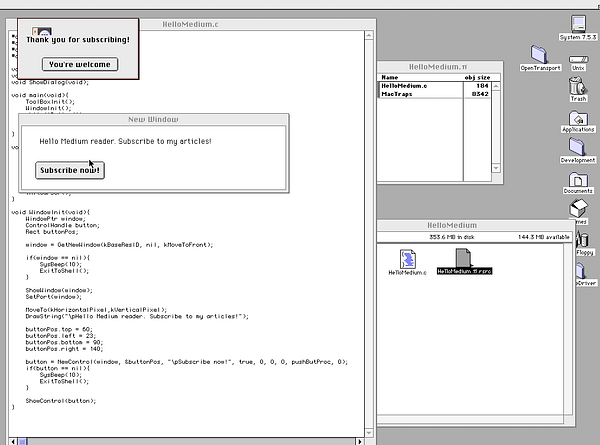Click the "void main(void){" code line
This screenshot has height=445, width=600.
coord(40,95)
